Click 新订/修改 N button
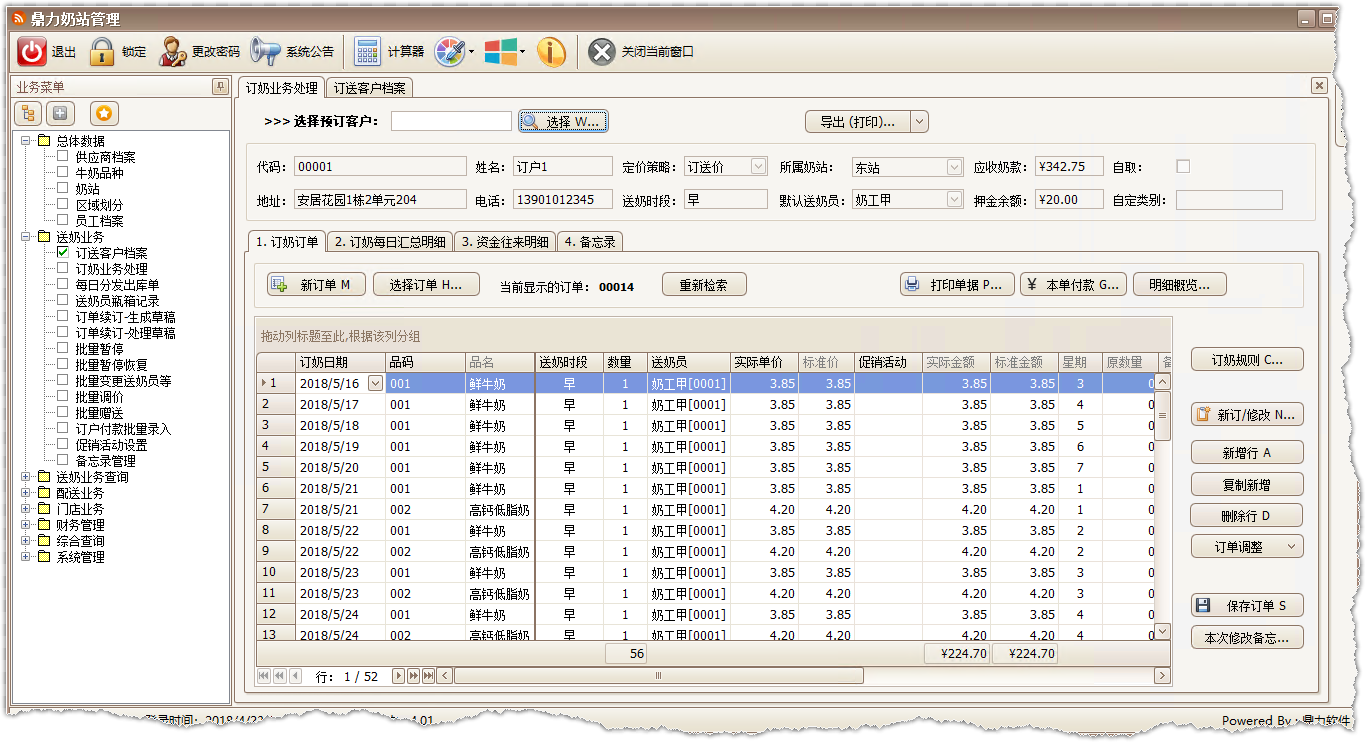The width and height of the screenshot is (1365, 755). click(1247, 415)
